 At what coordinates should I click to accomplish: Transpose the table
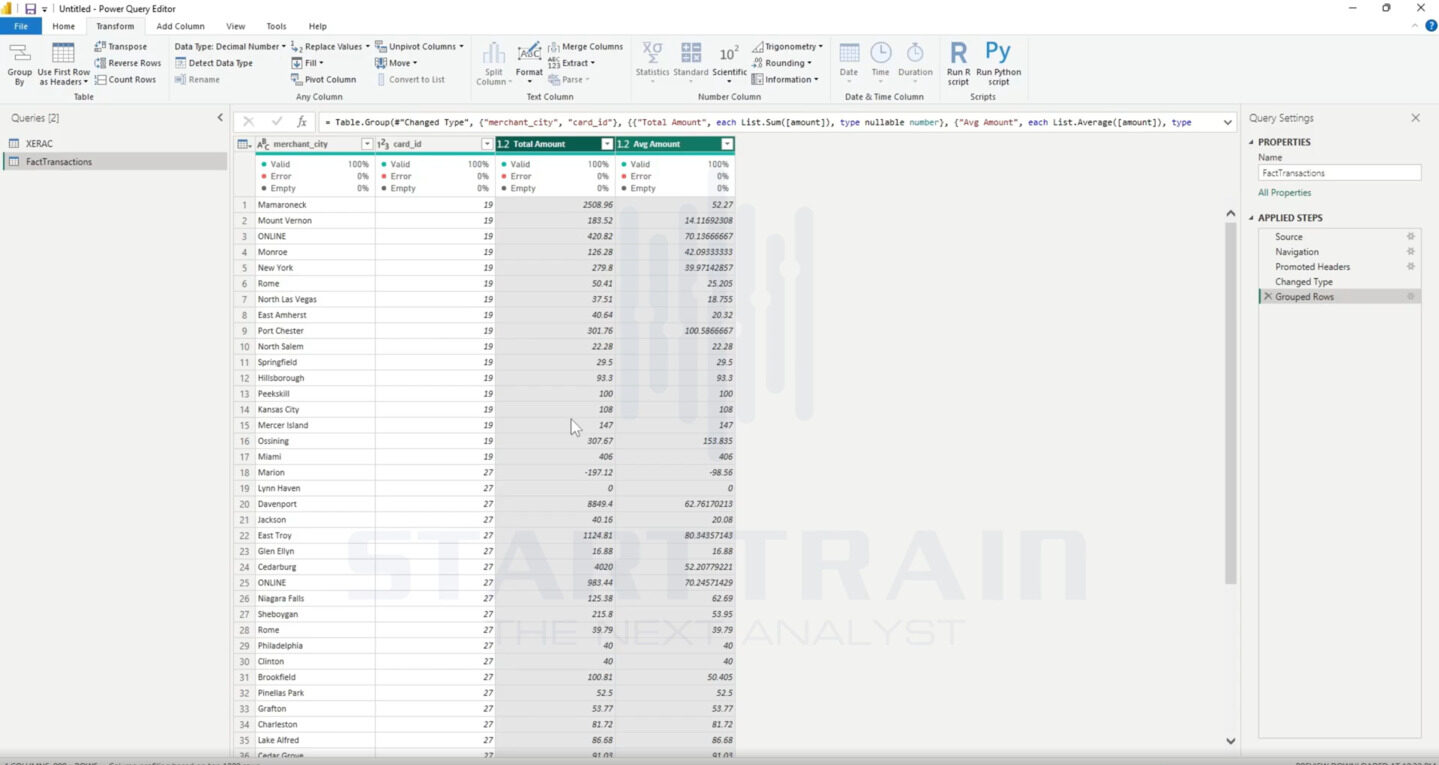(x=120, y=46)
